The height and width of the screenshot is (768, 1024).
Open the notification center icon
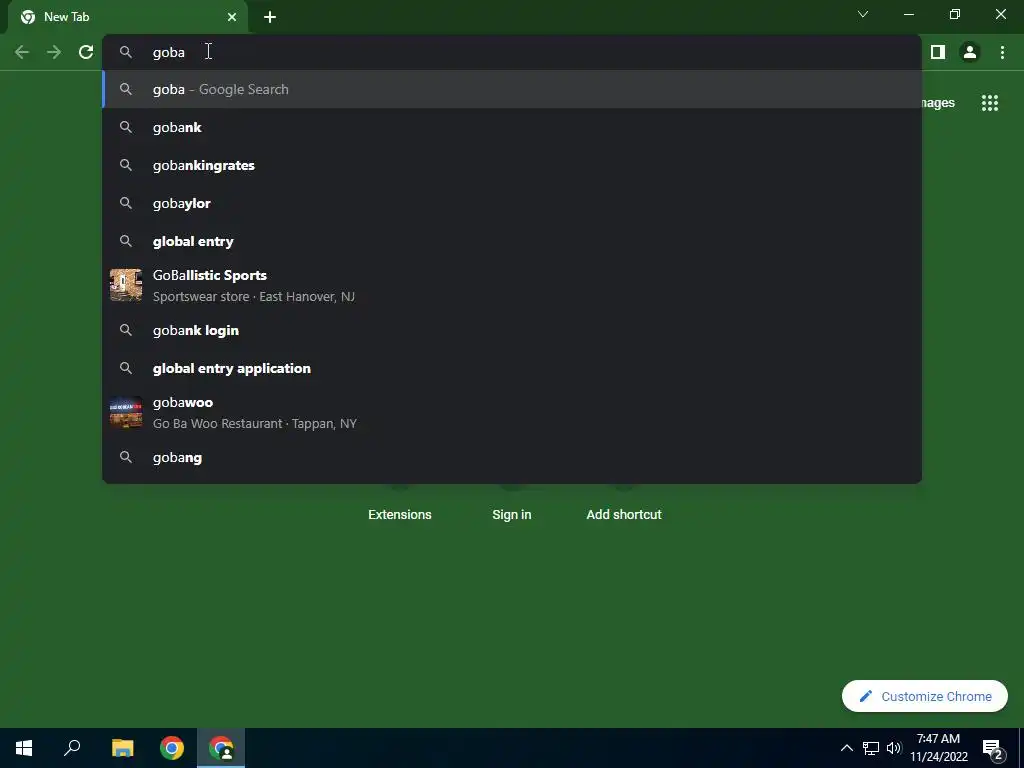[x=993, y=748]
